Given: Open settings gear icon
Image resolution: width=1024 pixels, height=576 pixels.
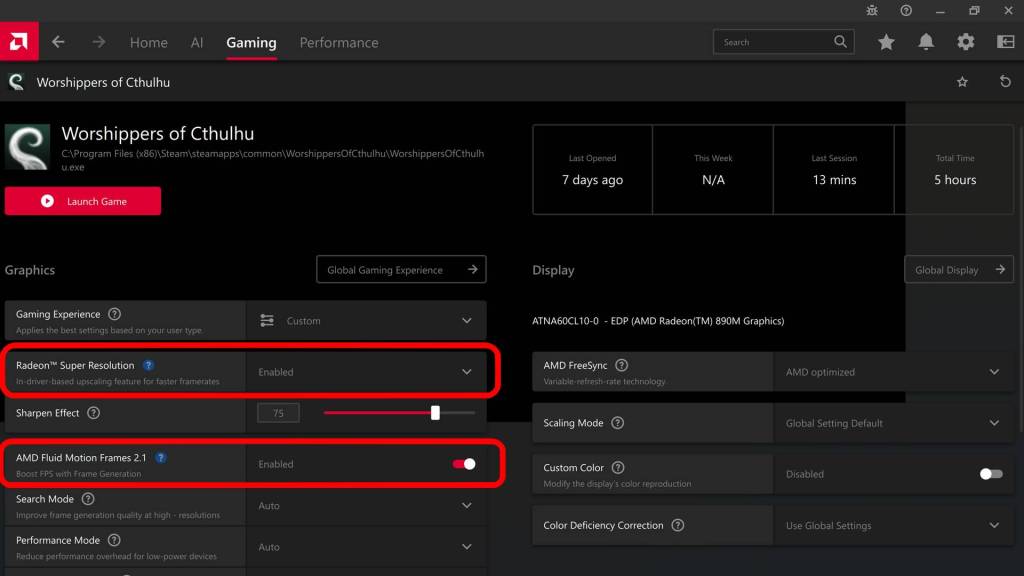Looking at the screenshot, I should (x=965, y=42).
